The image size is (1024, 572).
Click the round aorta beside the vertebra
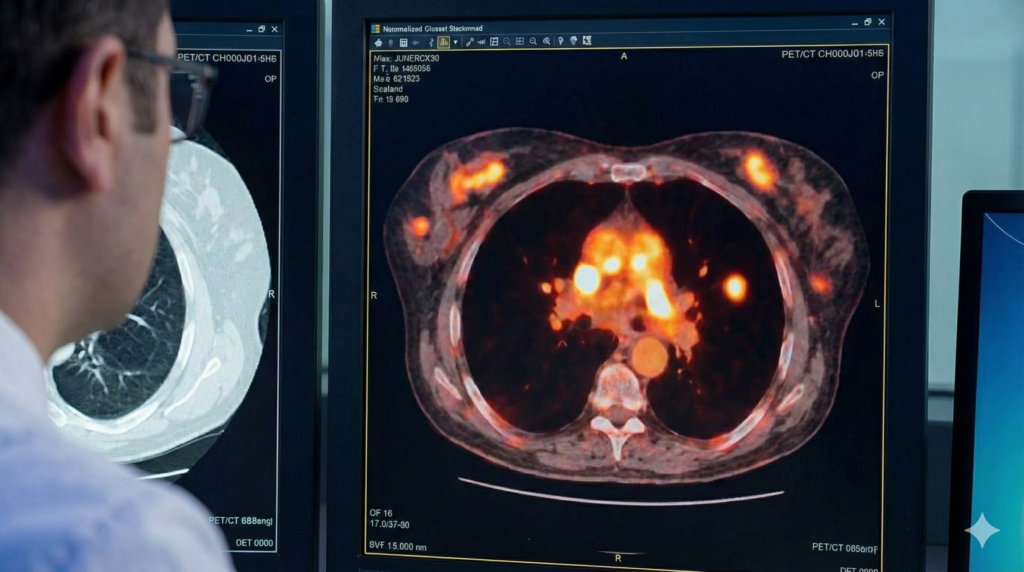click(x=649, y=357)
